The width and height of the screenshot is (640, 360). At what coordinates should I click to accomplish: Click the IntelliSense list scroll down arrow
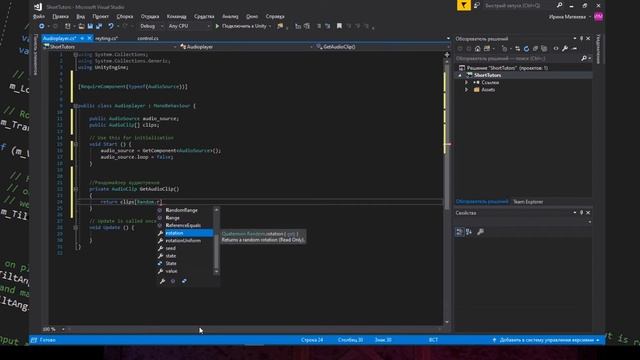(216, 271)
